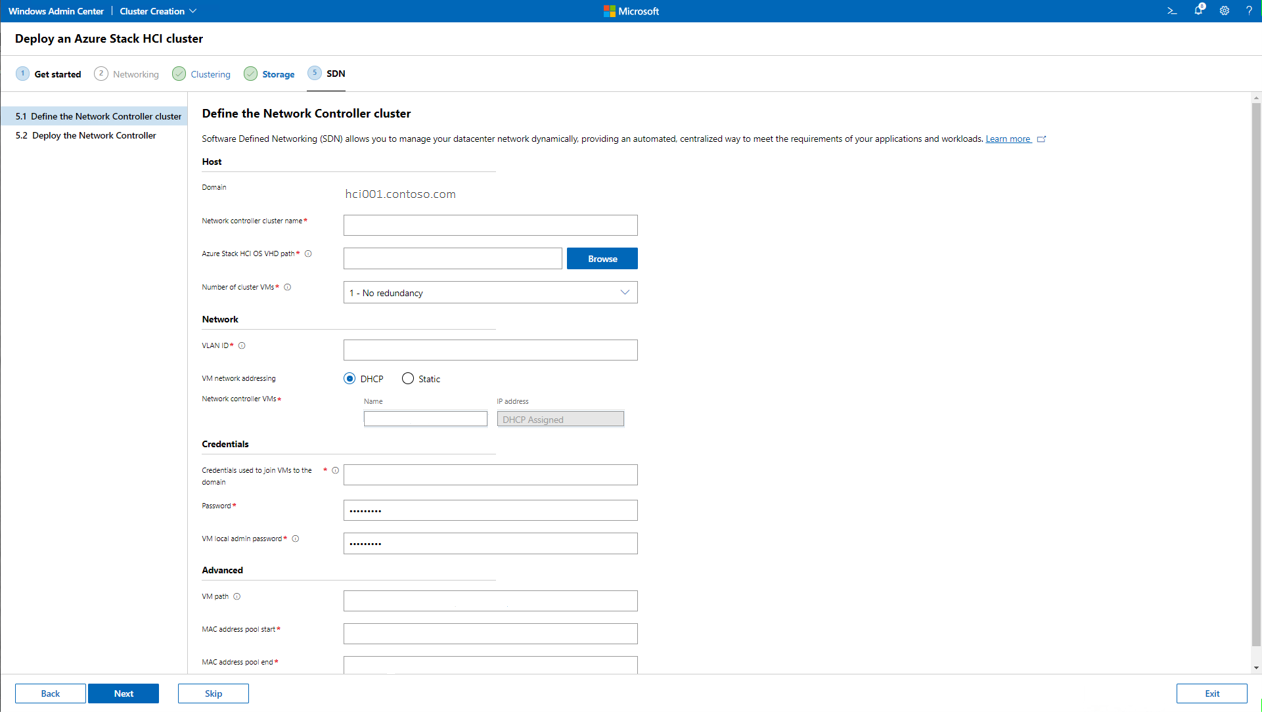Select Deploy the Network Controller step
This screenshot has height=712, width=1262.
click(93, 135)
